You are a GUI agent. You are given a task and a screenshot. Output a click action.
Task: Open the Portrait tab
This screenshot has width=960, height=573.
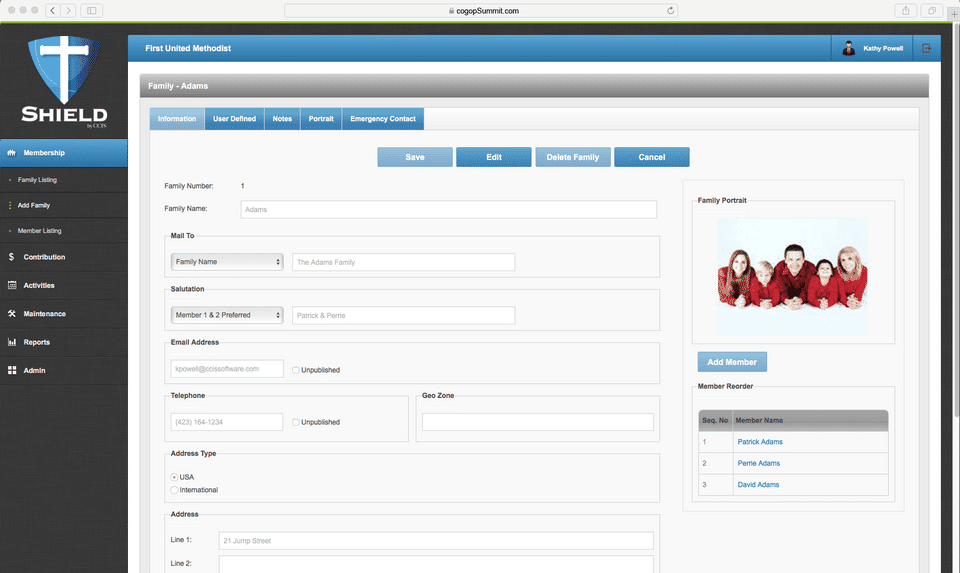tap(321, 119)
